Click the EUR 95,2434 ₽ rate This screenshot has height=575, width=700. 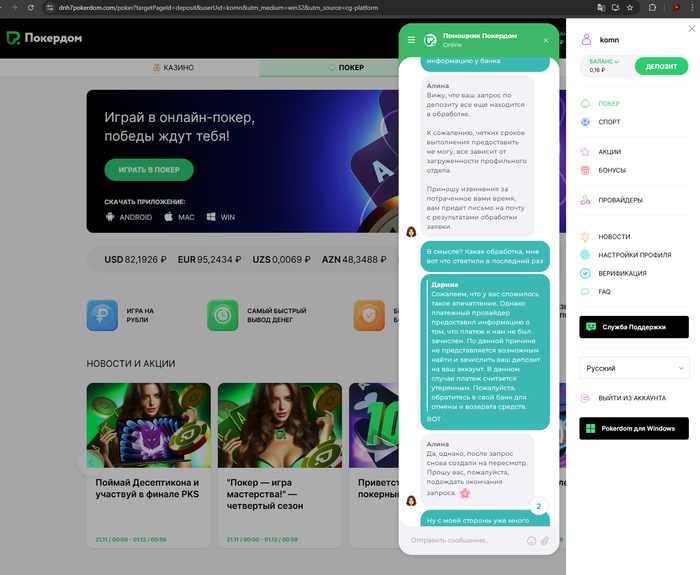coord(209,259)
